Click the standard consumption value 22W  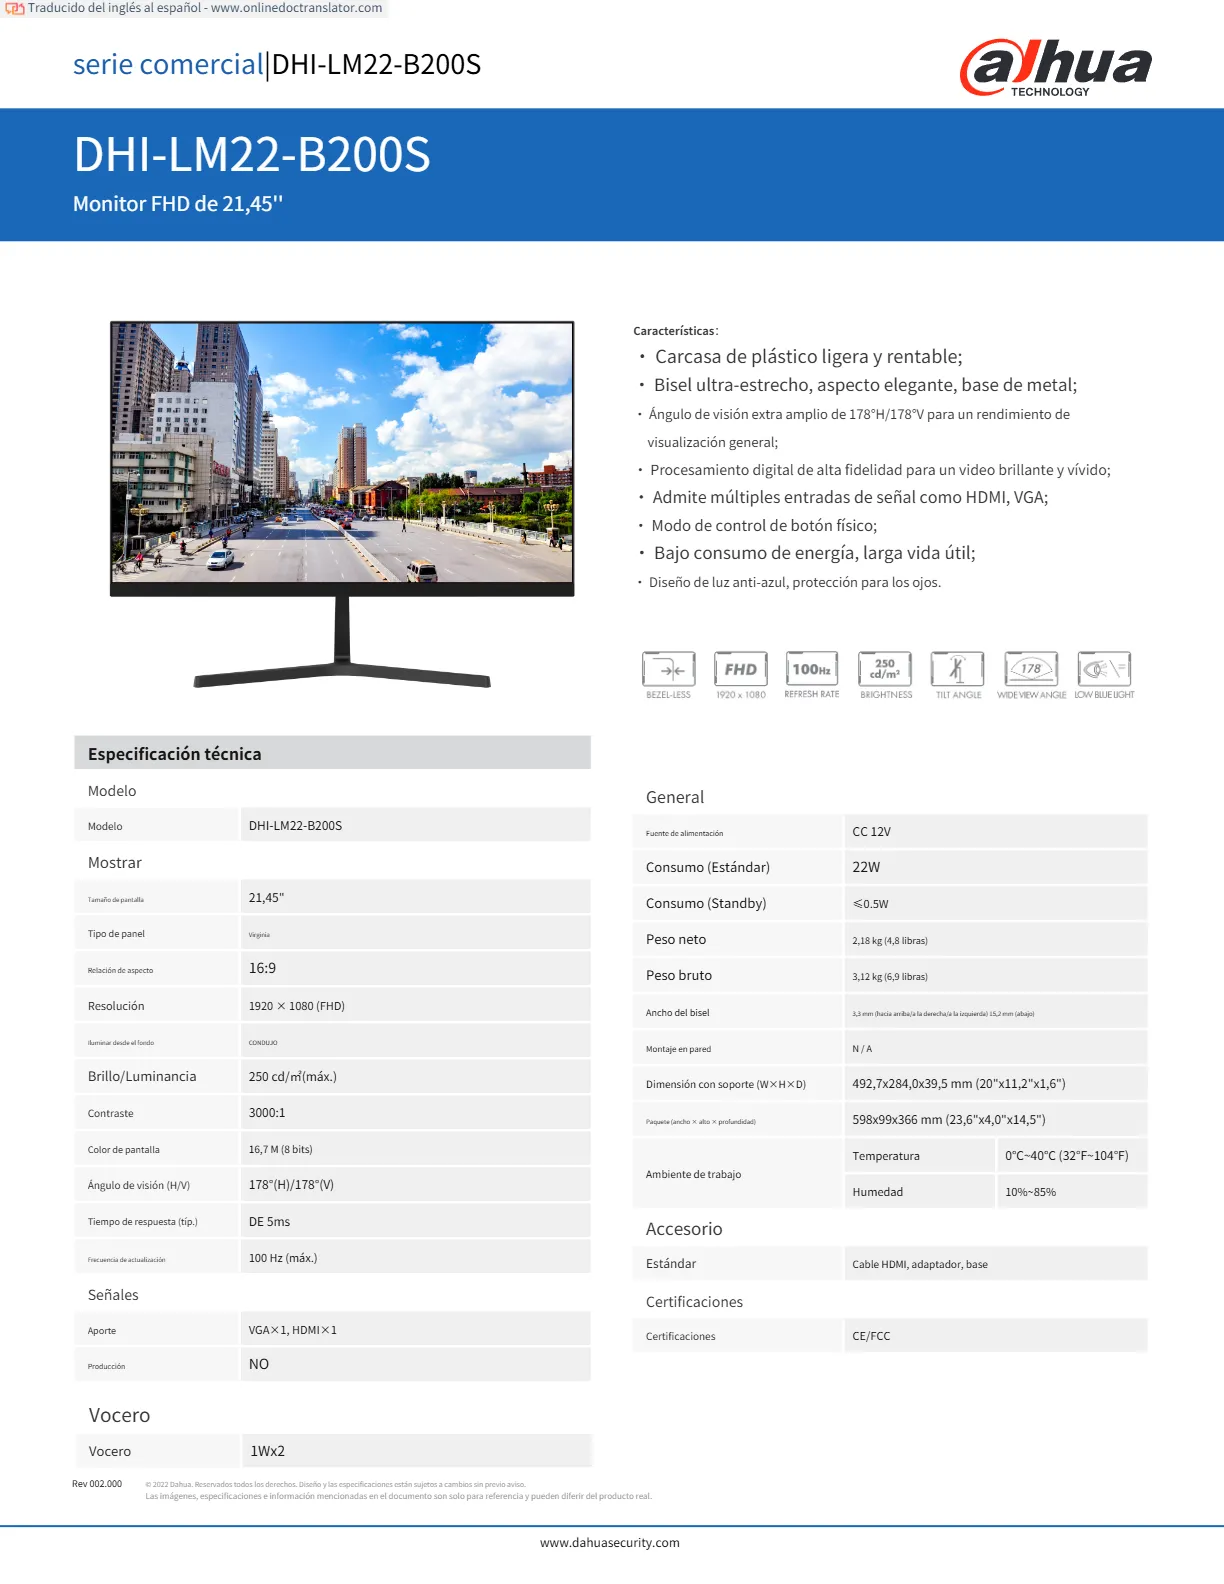(996, 867)
